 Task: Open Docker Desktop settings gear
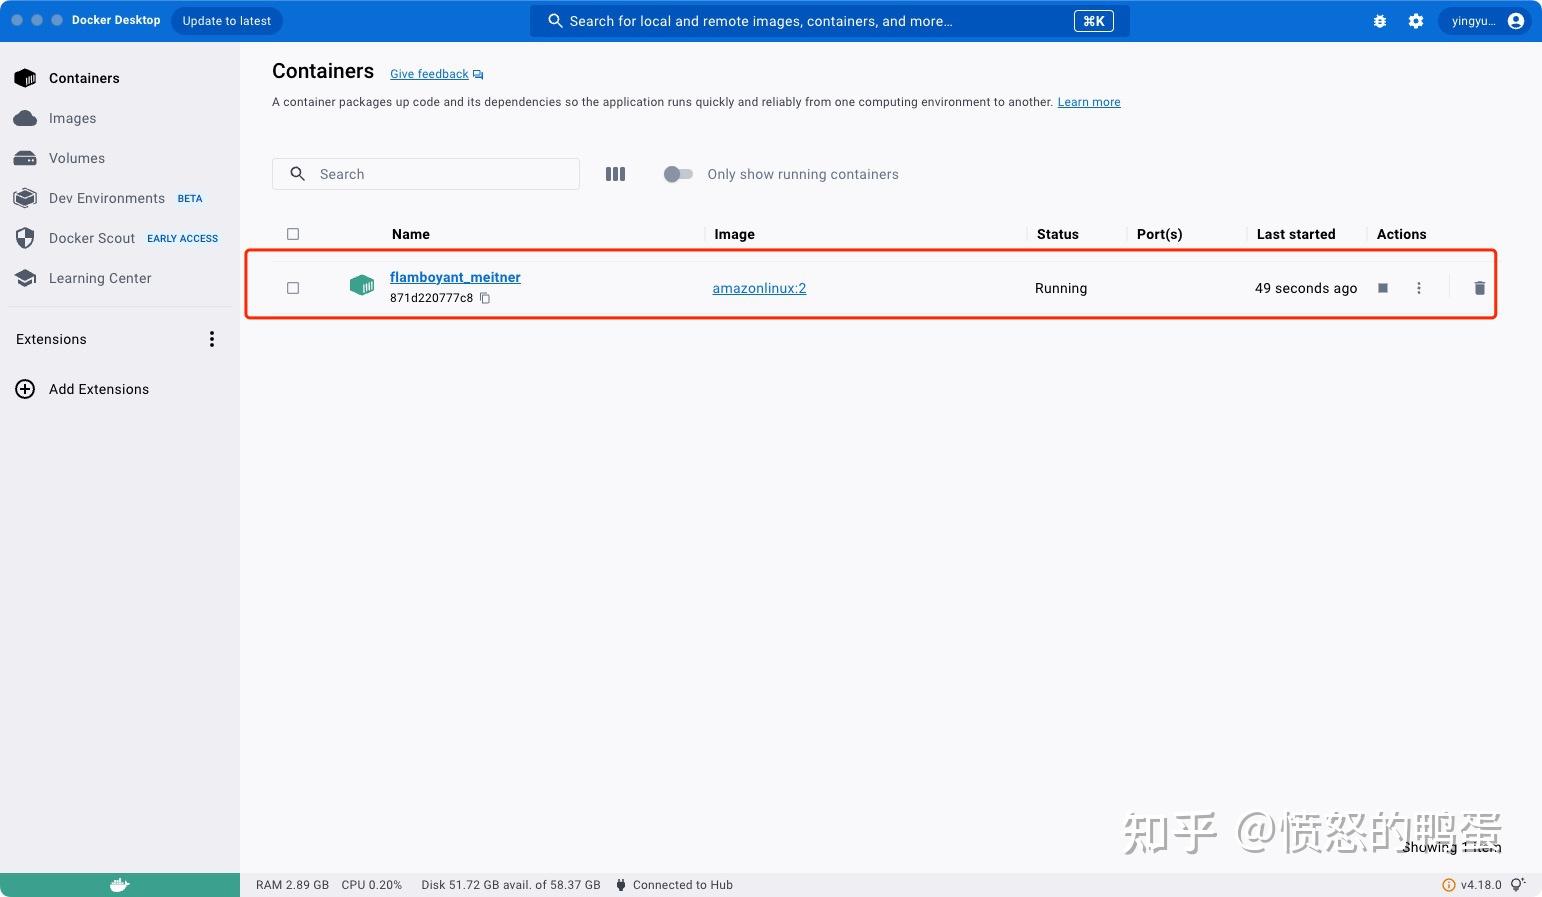(1415, 20)
